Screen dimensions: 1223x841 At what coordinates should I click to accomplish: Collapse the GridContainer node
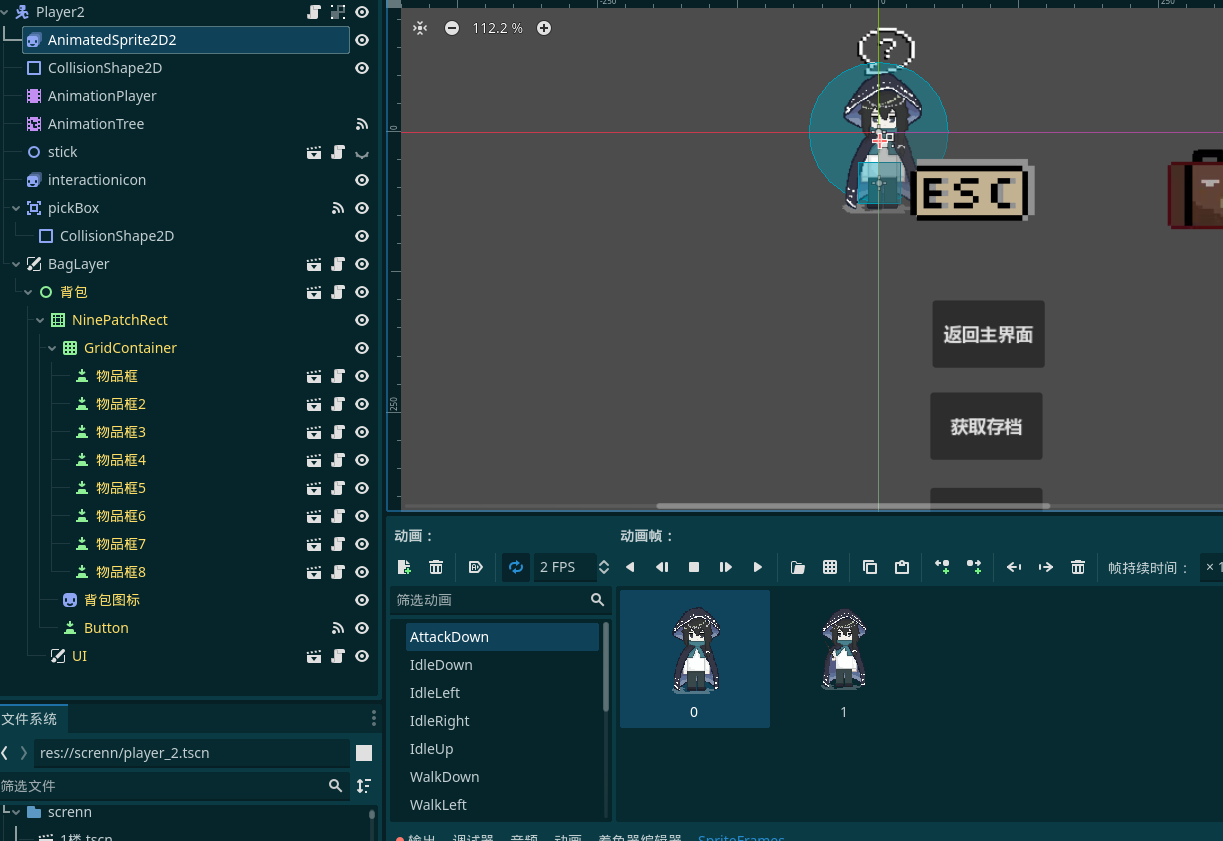pos(52,348)
